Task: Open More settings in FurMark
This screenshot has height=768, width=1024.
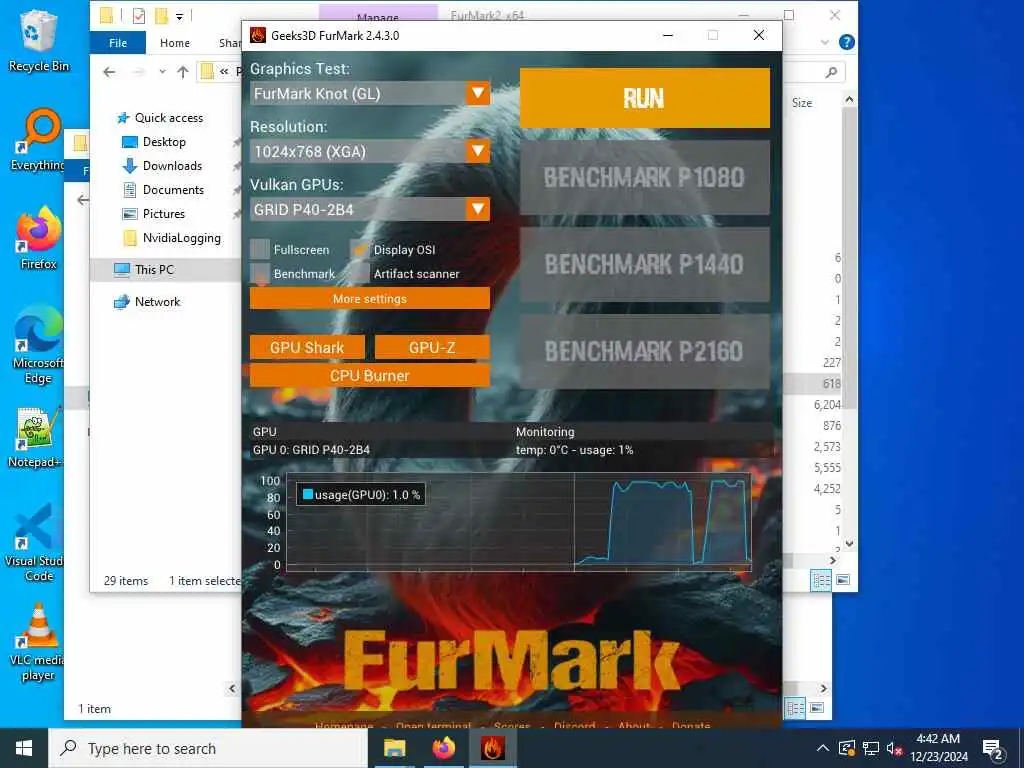Action: click(370, 298)
